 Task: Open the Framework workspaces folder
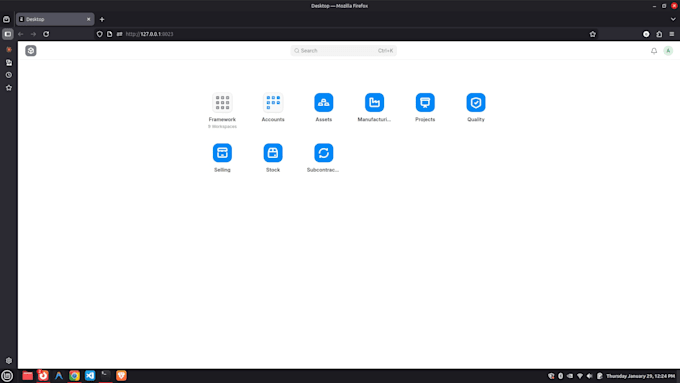point(222,103)
